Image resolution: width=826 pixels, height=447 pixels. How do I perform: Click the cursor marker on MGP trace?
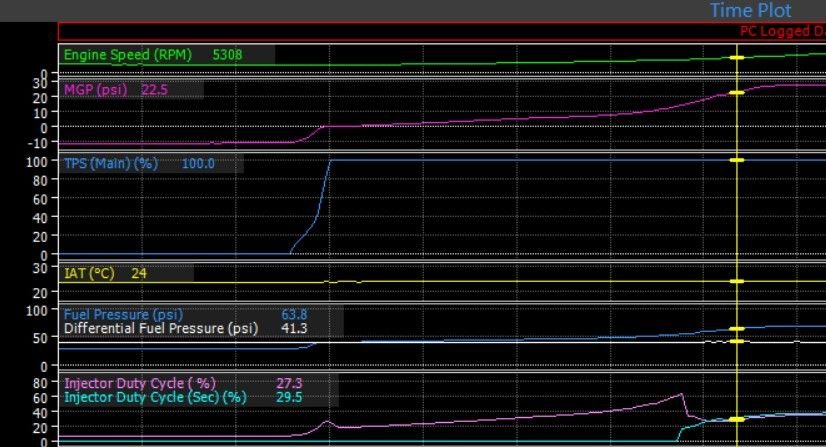pyautogui.click(x=737, y=93)
